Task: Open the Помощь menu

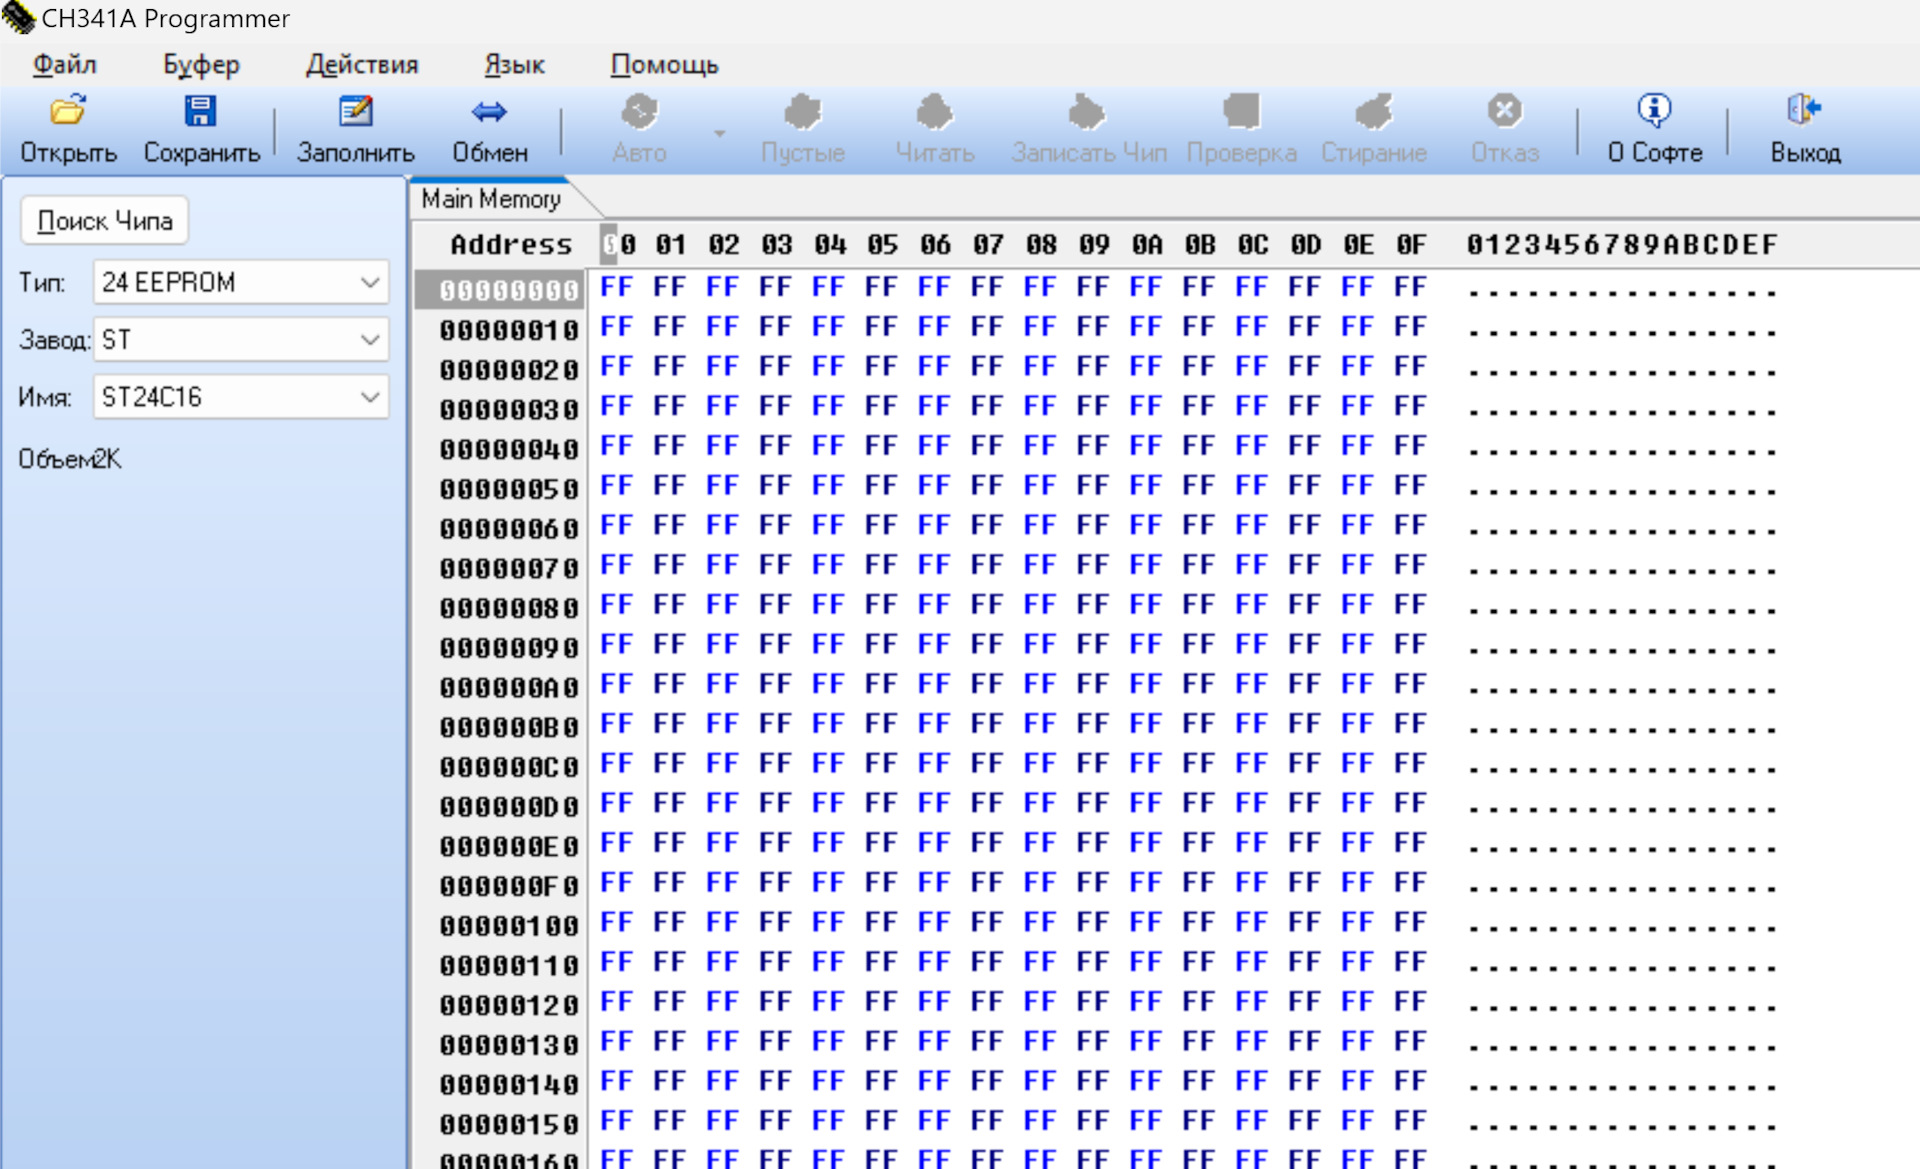Action: [x=664, y=65]
